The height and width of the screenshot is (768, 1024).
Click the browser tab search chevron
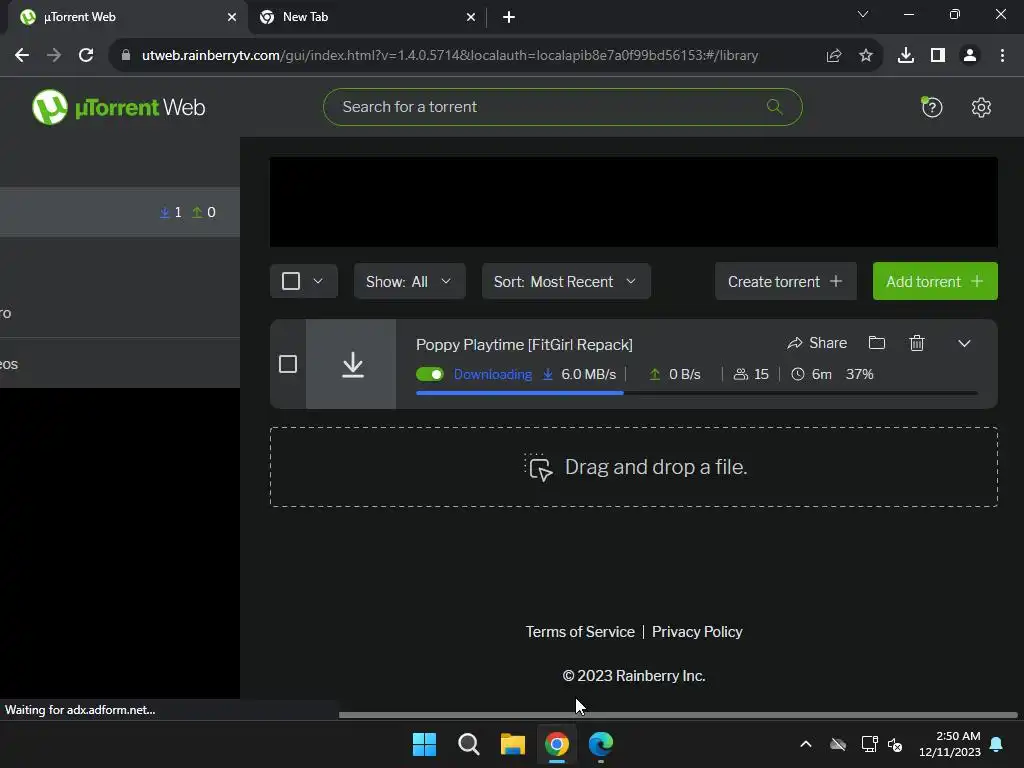click(863, 14)
